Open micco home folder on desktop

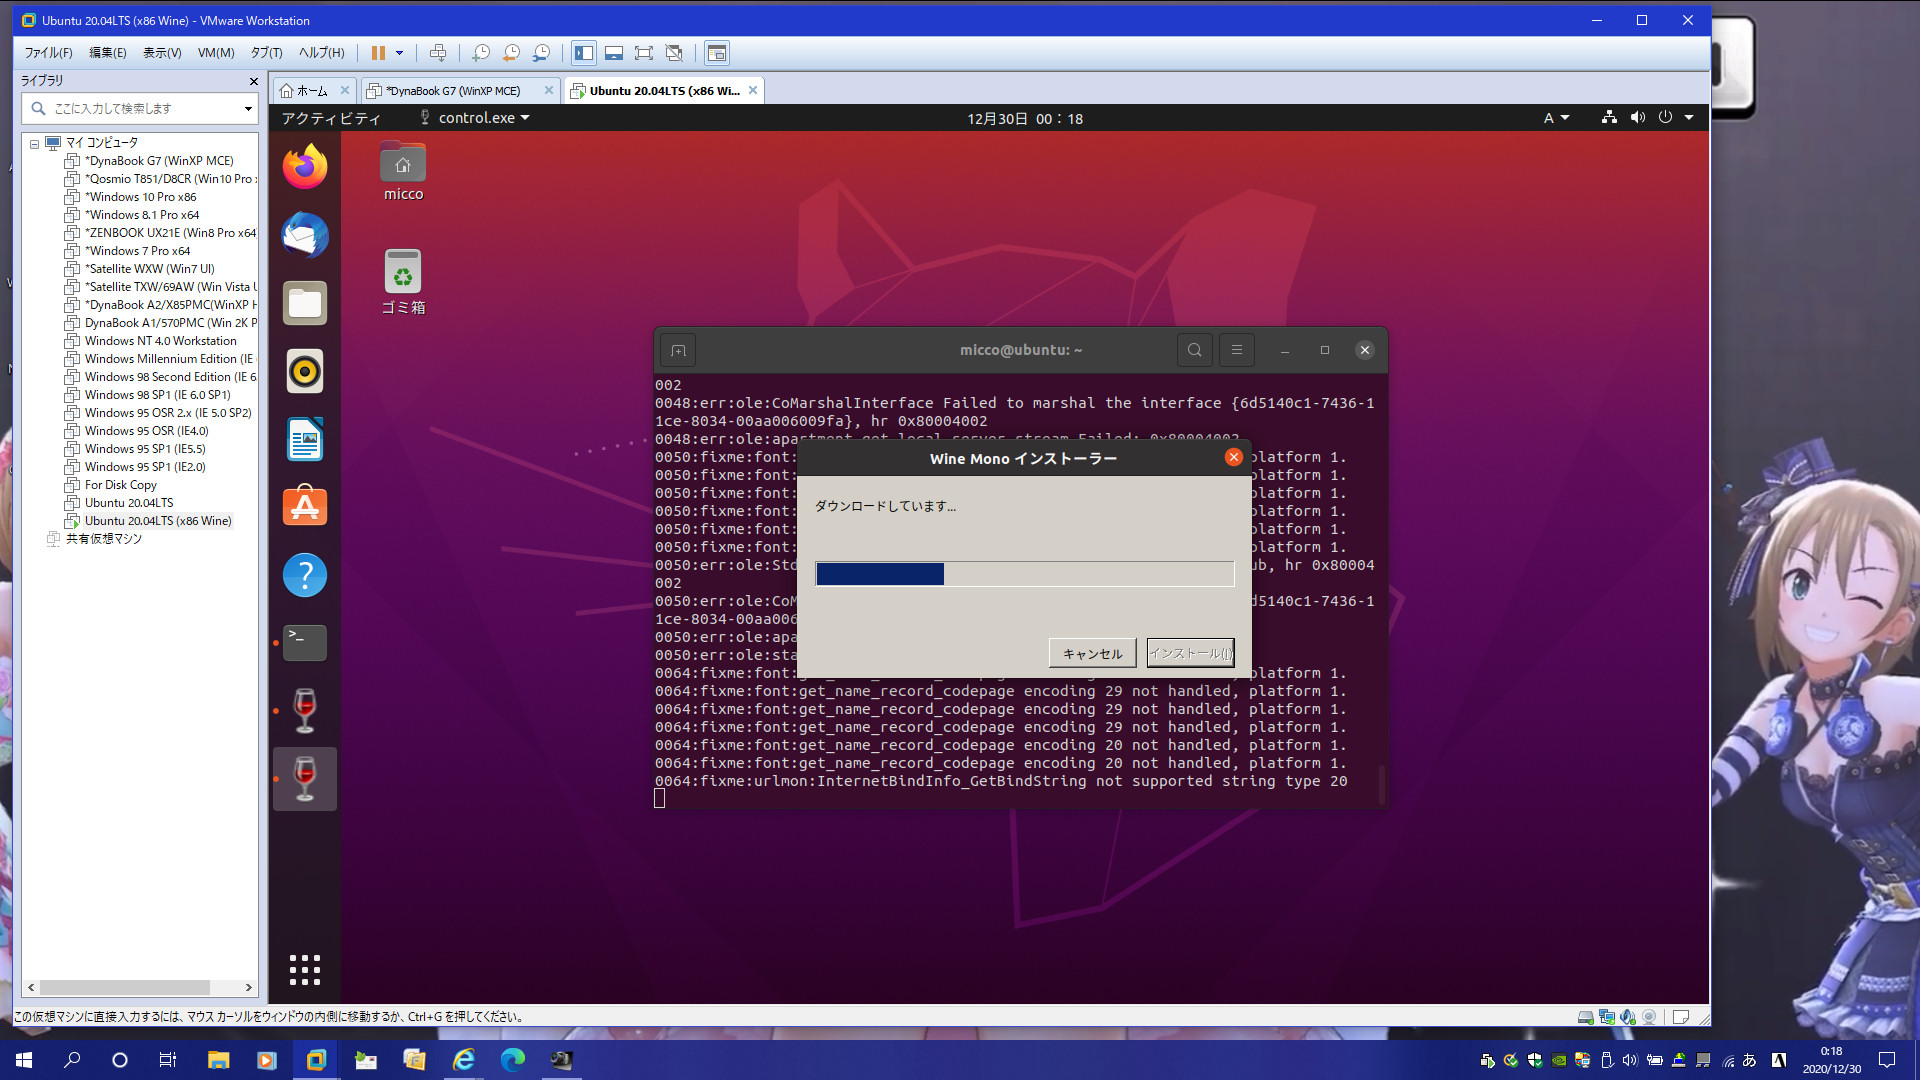point(403,172)
